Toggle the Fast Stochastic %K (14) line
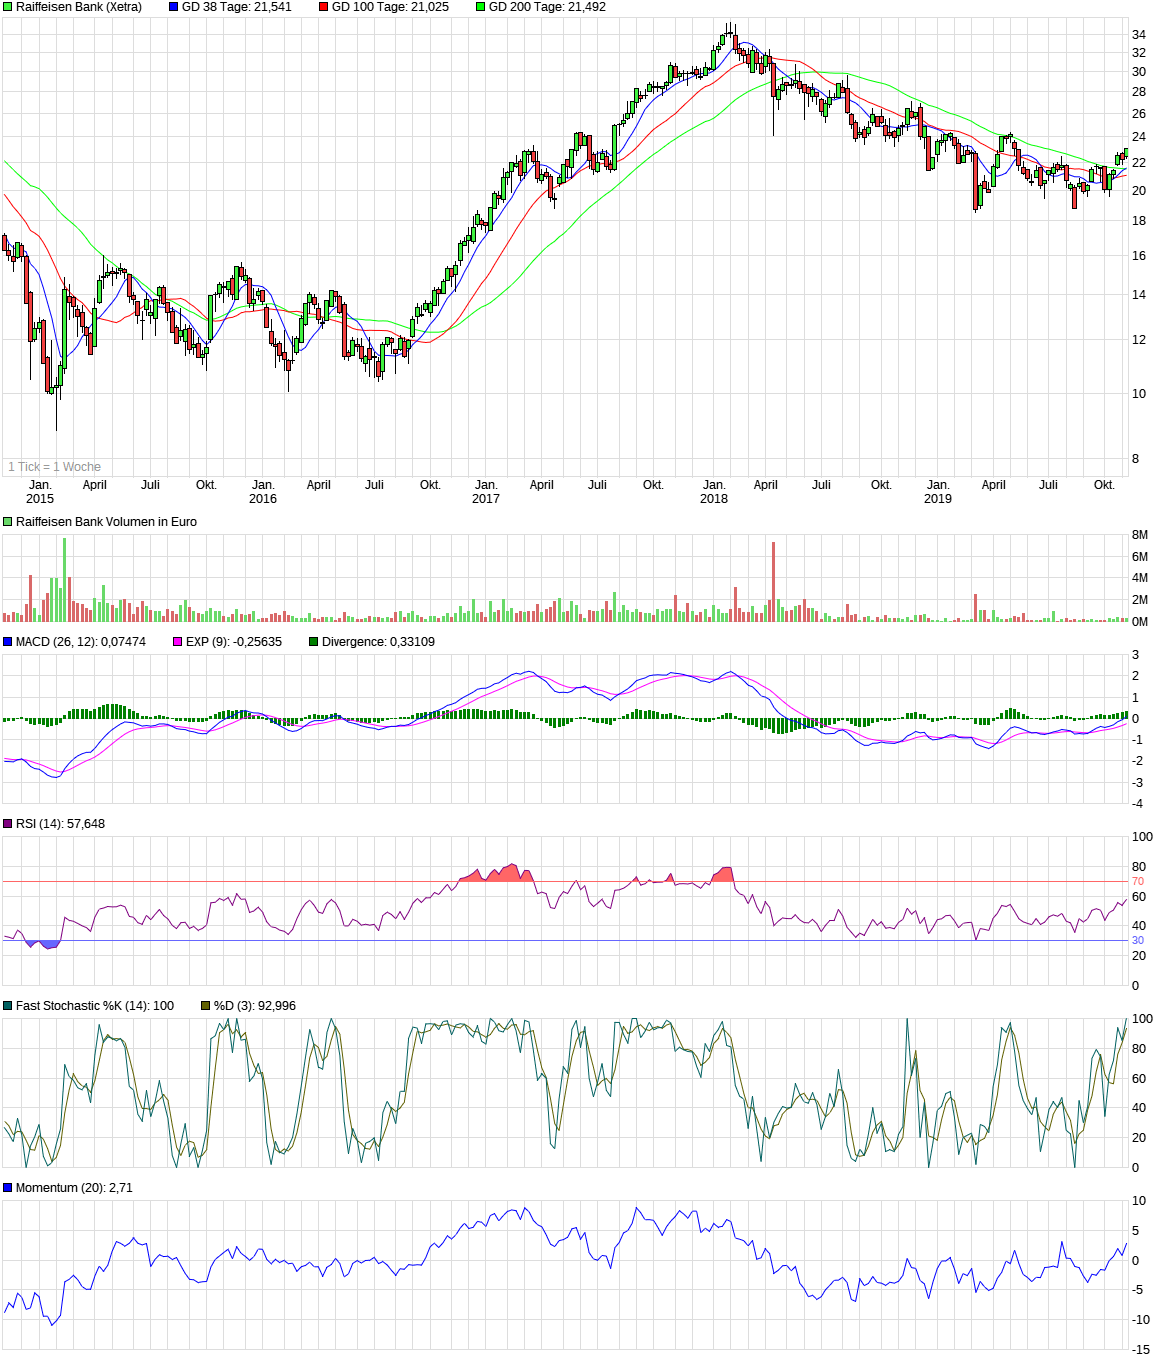 tap(7, 1004)
